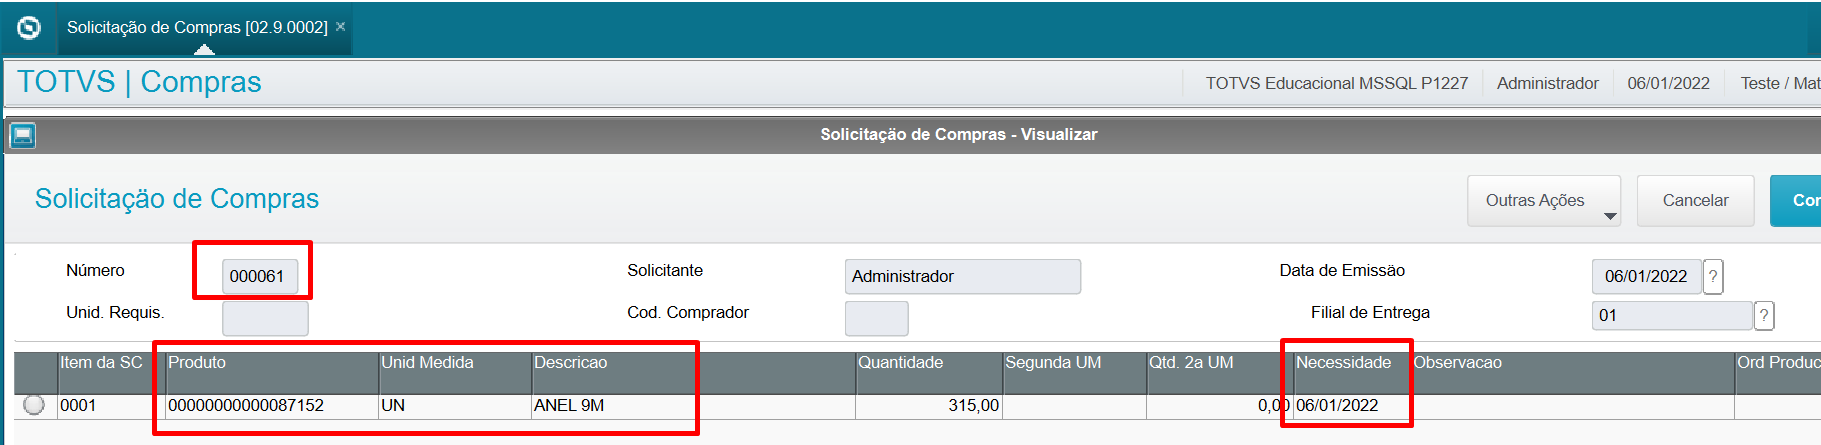
Task: Click the empty Cod. Comprador field
Action: 876,318
